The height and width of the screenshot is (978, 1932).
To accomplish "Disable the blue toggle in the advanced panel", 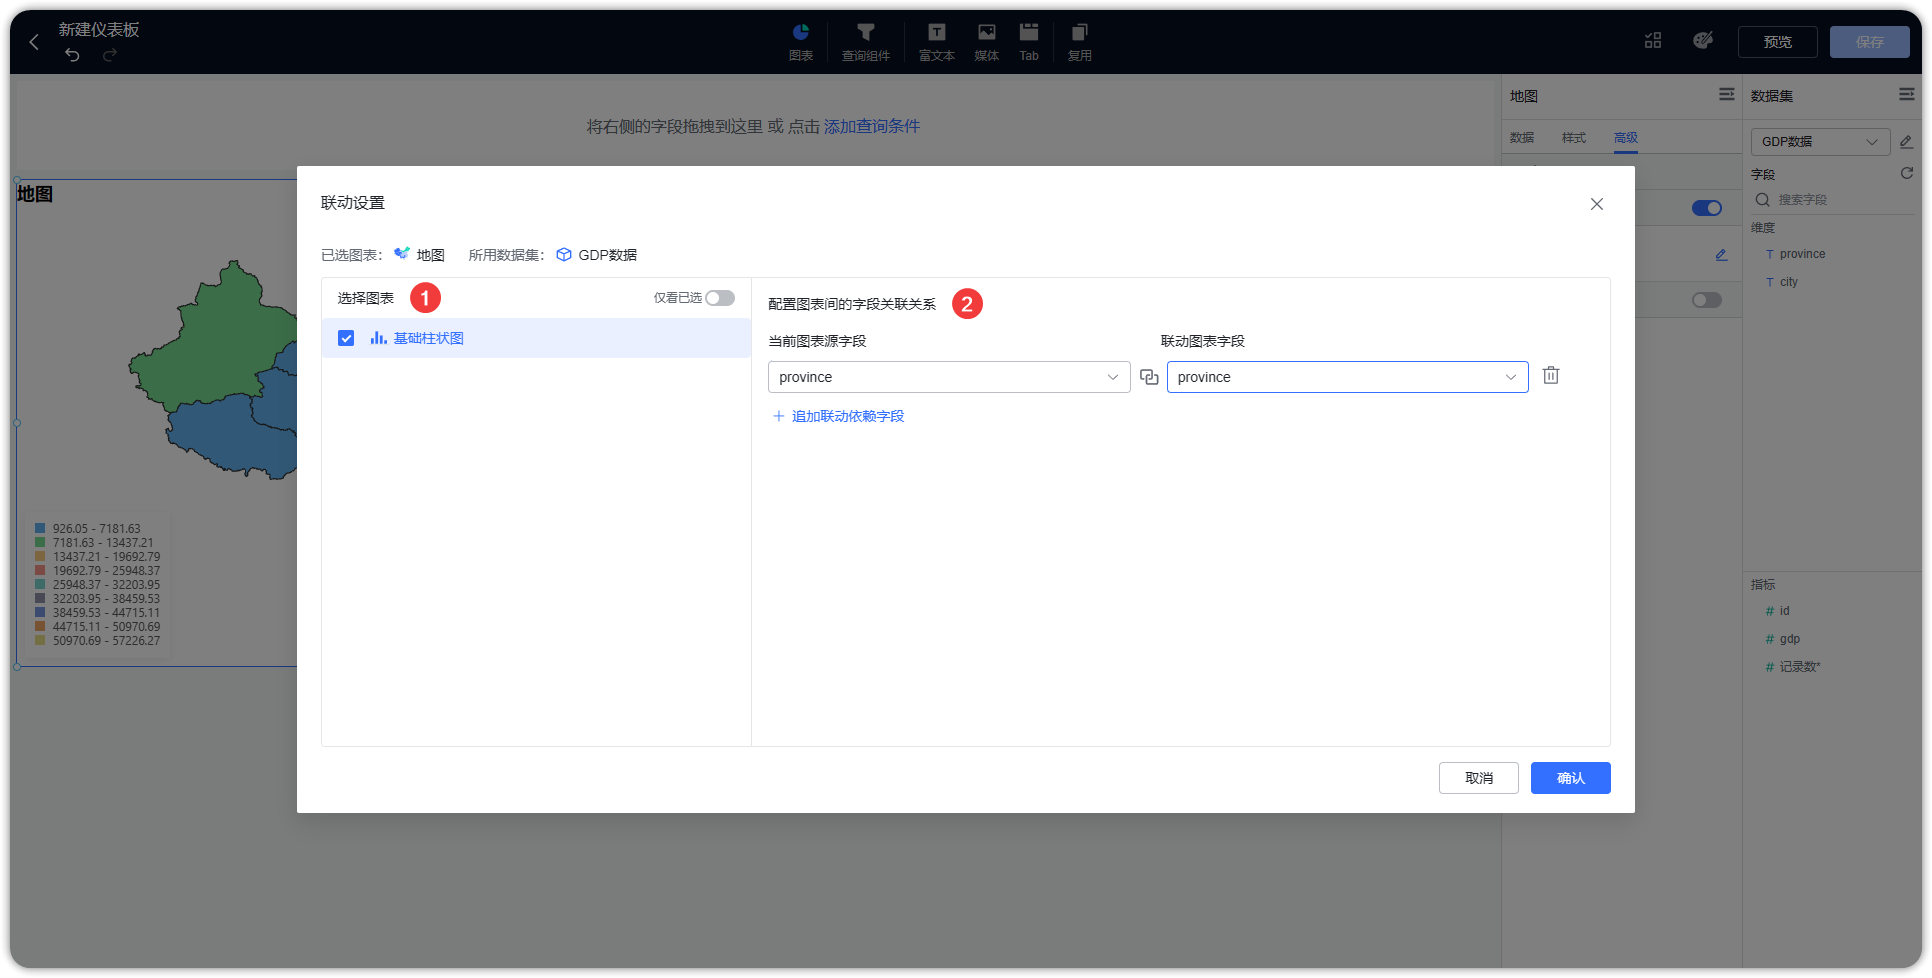I will pos(1706,207).
